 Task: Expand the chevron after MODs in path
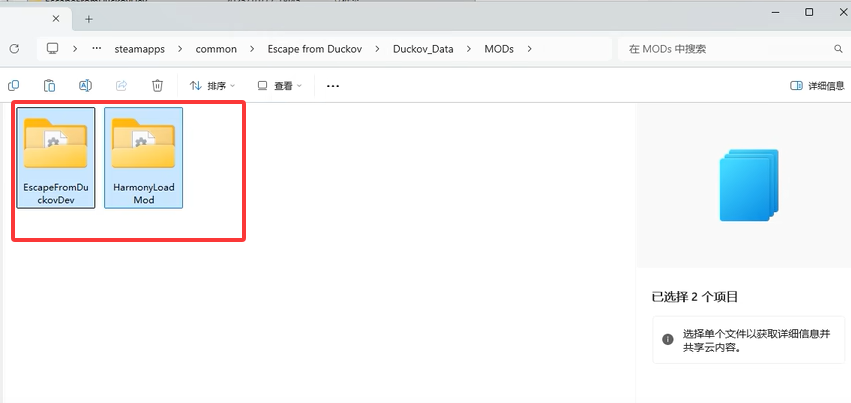coord(530,48)
